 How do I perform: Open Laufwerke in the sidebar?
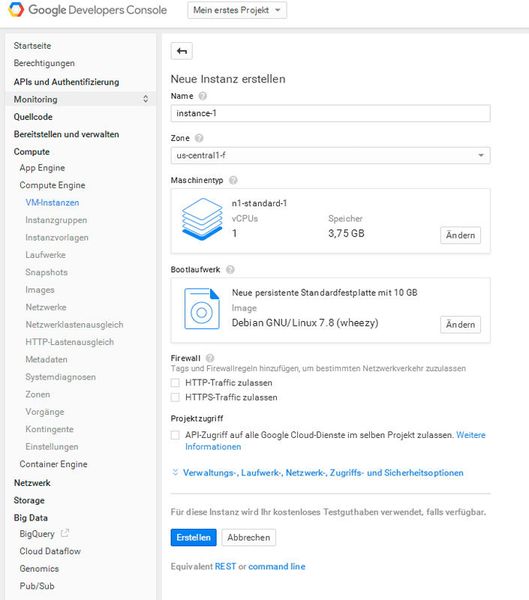[x=46, y=255]
